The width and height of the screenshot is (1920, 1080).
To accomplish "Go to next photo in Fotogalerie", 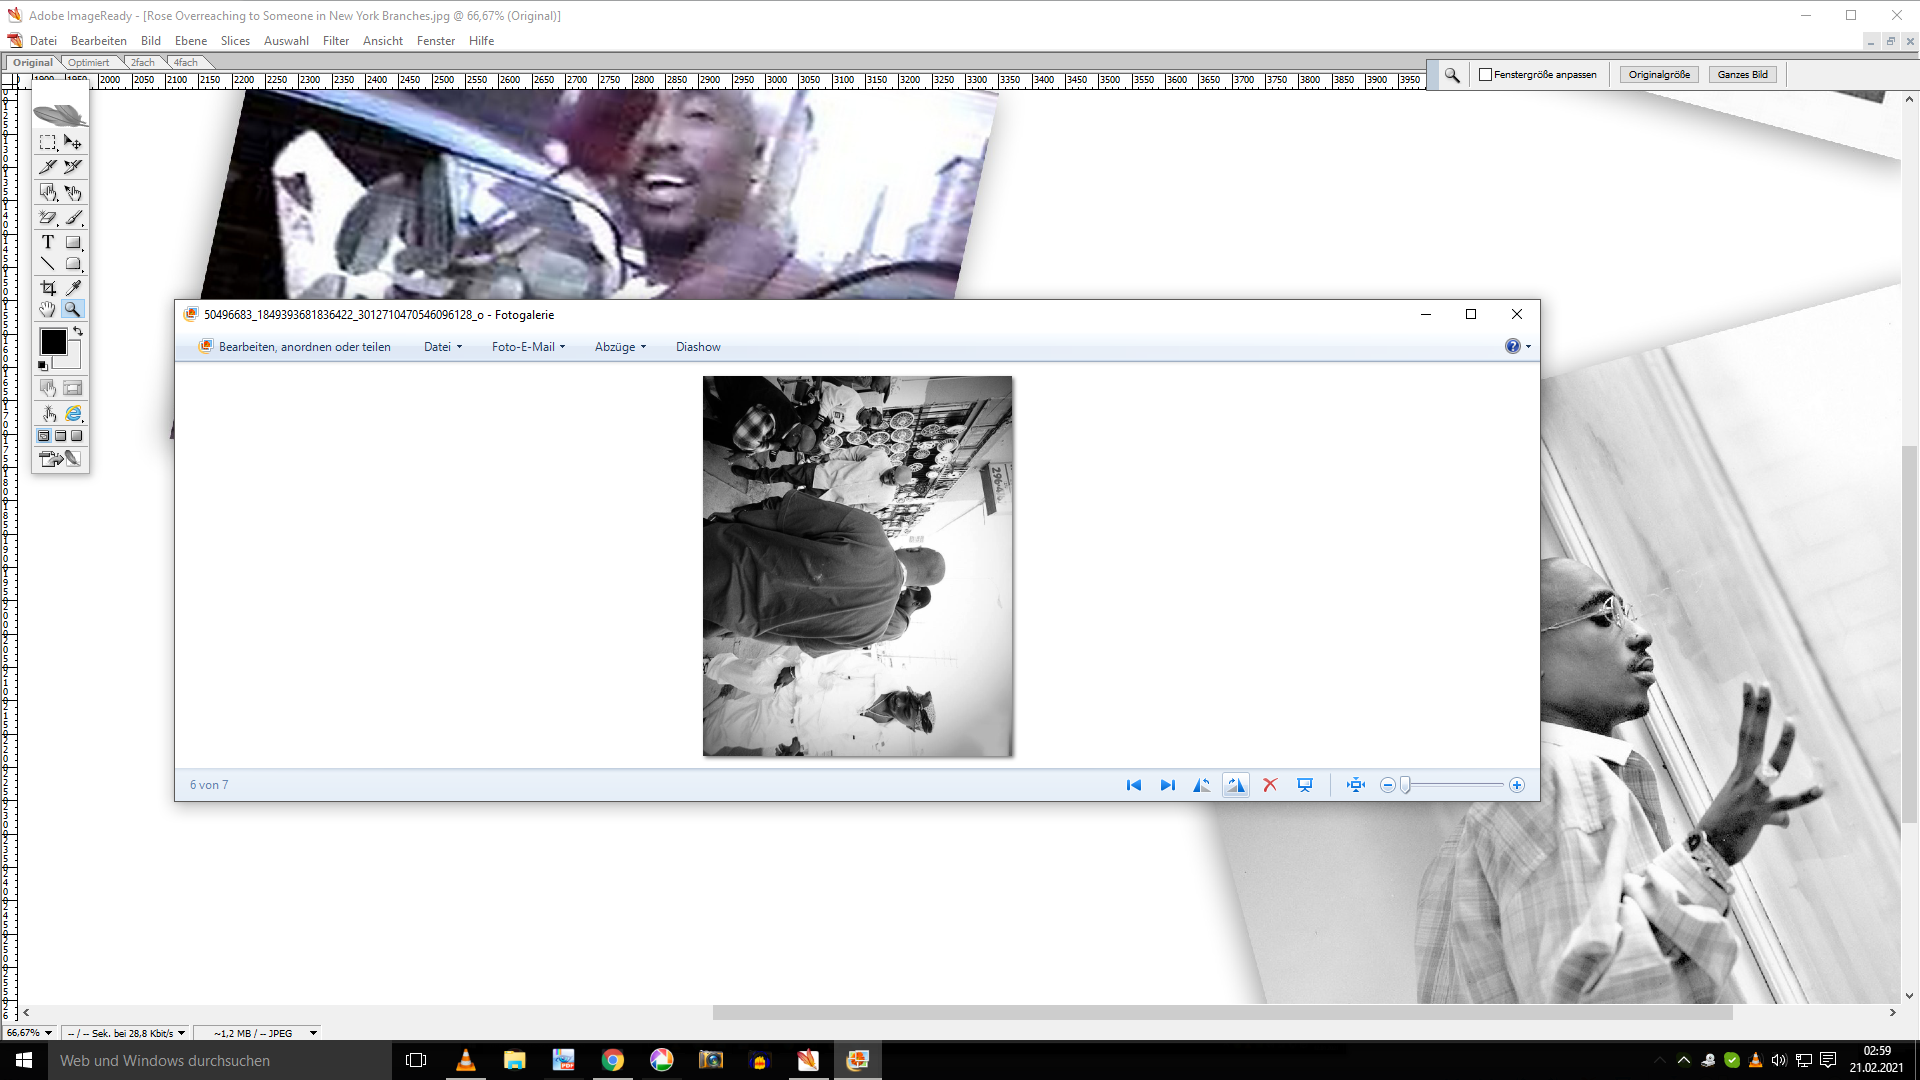I will 1167,785.
